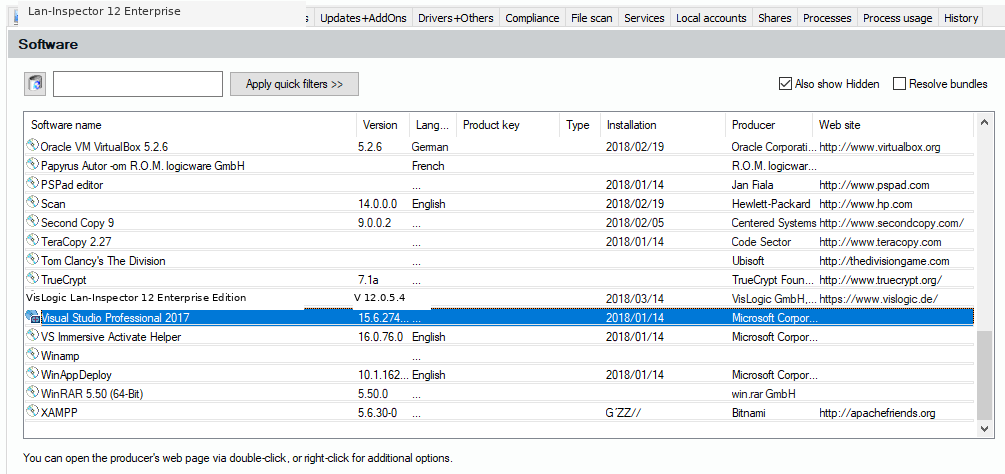Click the Tom Clancy's The Division icon
This screenshot has width=1005, height=474.
pos(33,260)
